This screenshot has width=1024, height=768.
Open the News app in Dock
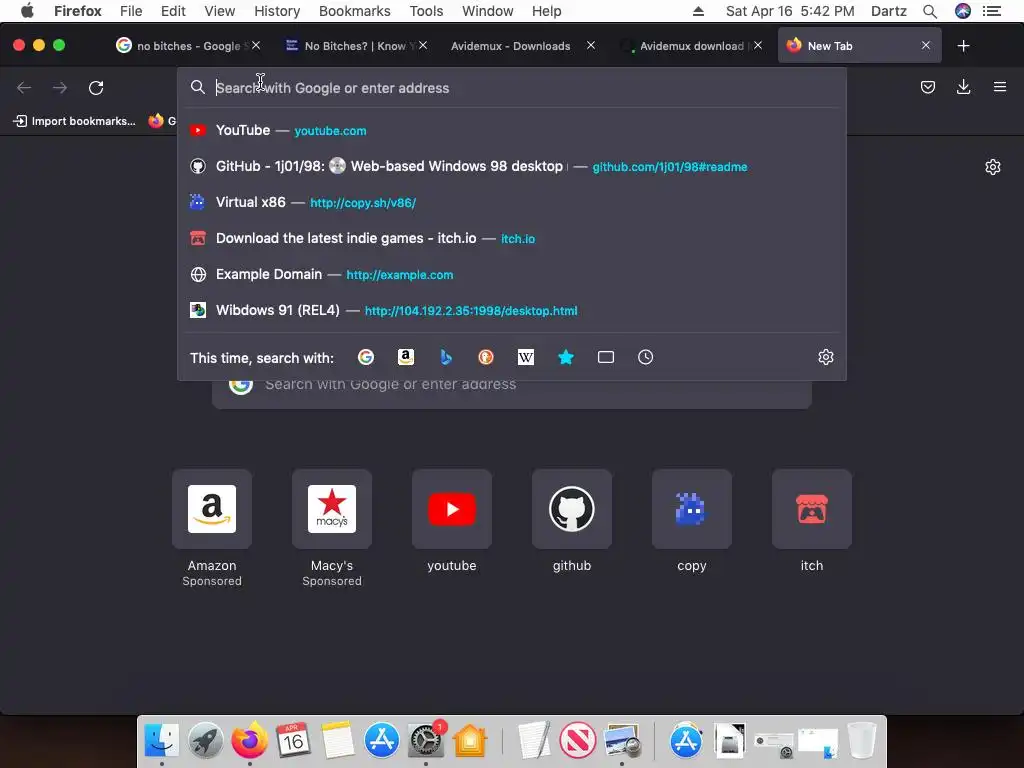tap(578, 741)
